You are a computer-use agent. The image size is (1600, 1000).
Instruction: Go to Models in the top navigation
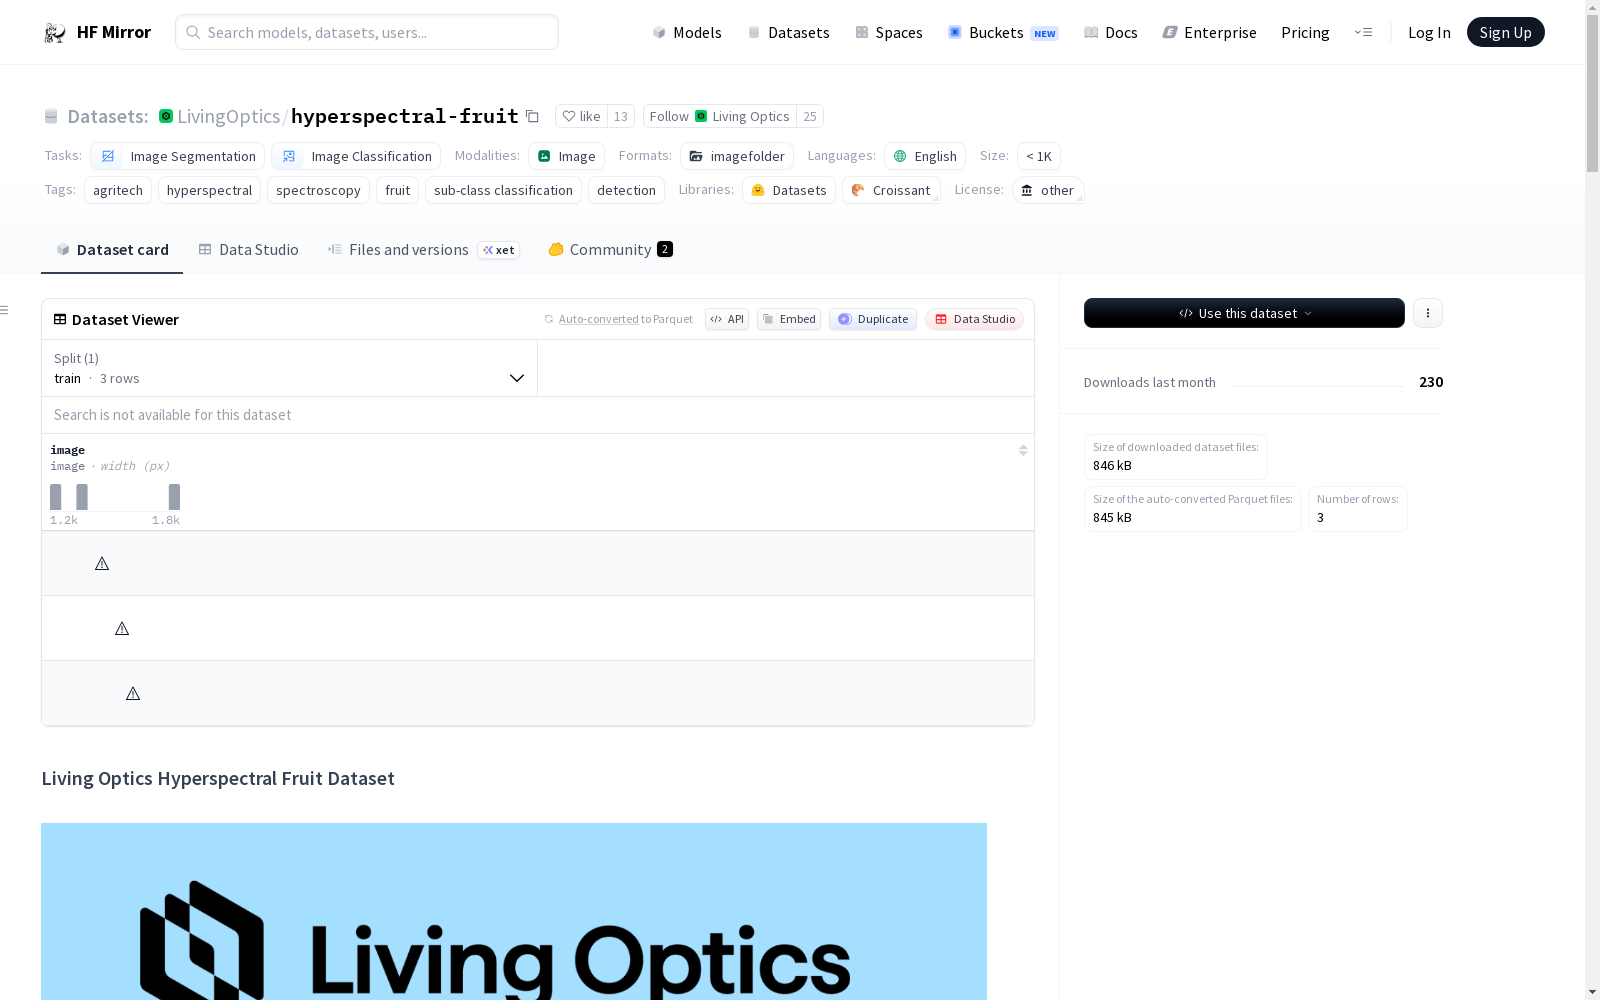point(686,33)
